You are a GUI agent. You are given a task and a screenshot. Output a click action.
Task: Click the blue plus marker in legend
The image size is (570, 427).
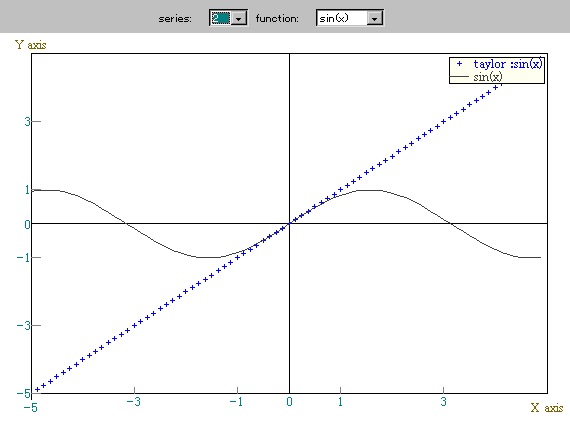(459, 64)
